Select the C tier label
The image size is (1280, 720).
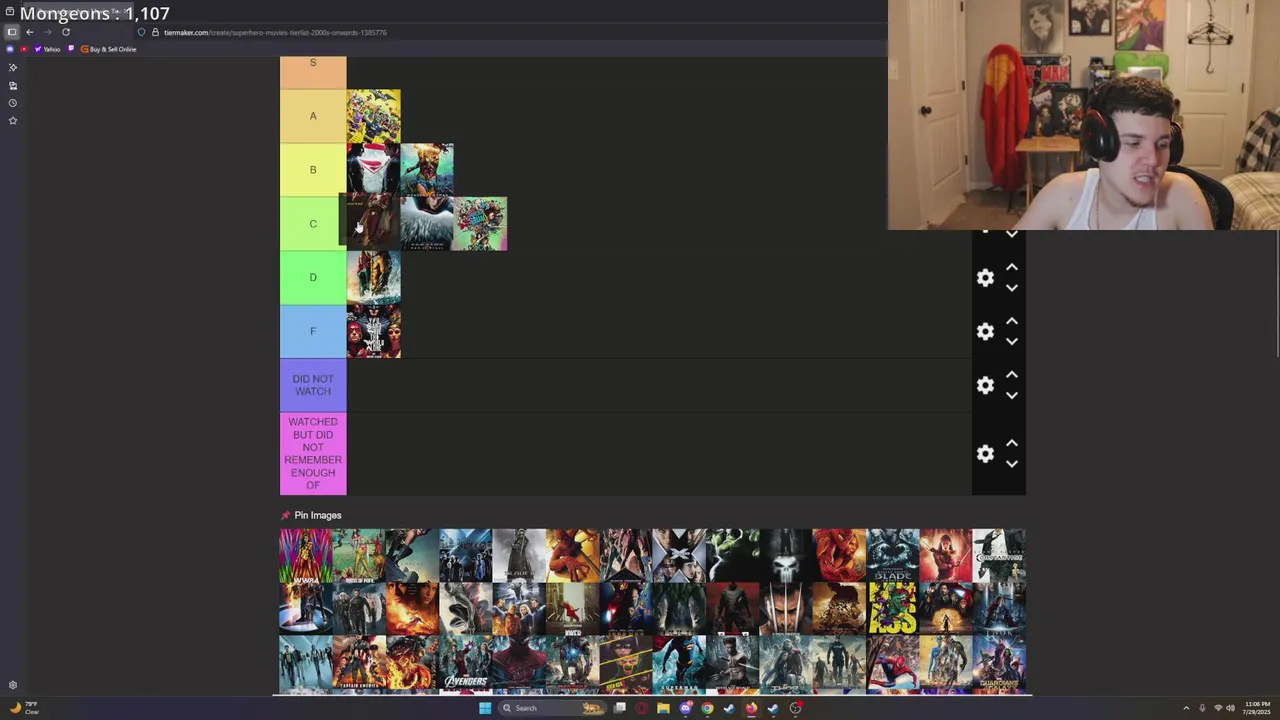pos(313,224)
